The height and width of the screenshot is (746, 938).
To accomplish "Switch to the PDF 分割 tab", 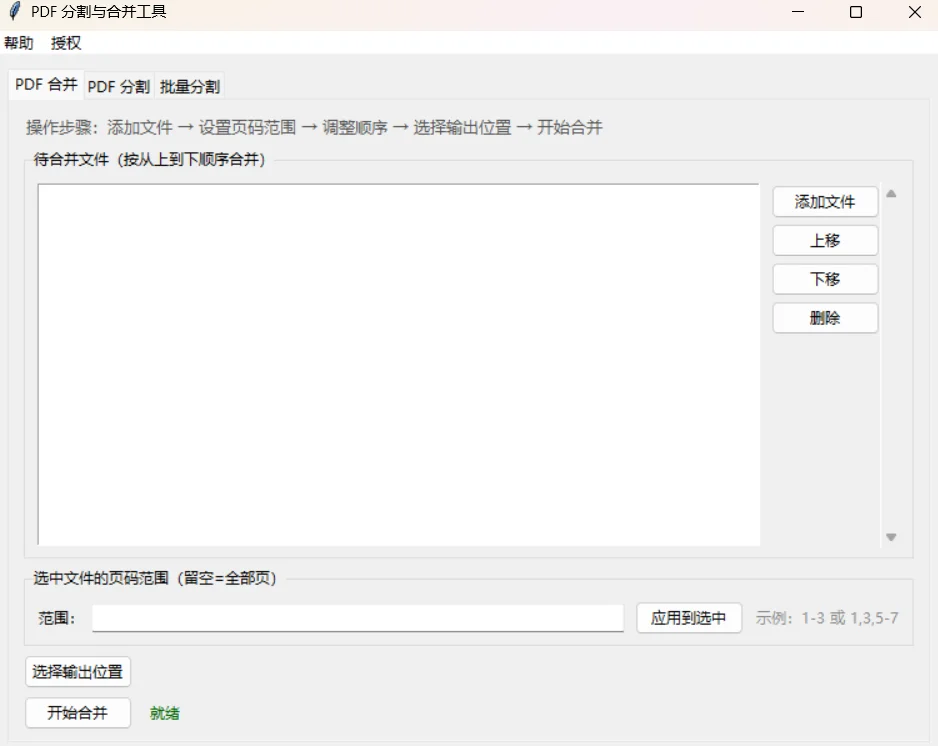I will 118,87.
